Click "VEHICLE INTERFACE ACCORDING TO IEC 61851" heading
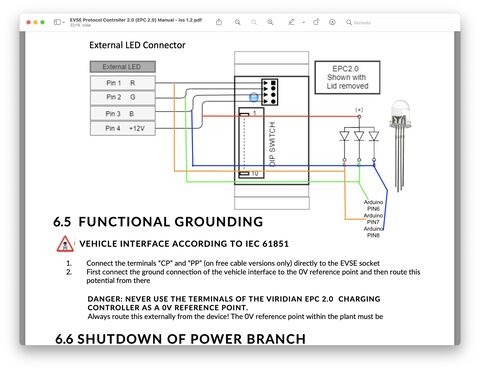480x371 pixels. click(184, 244)
